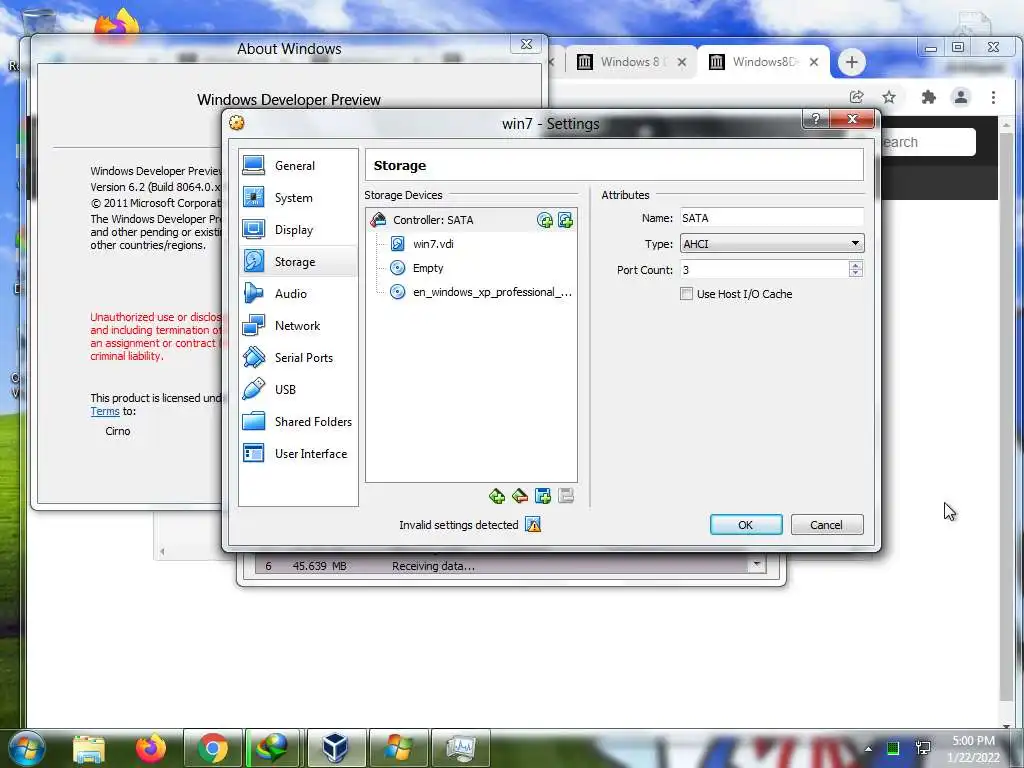1024x768 pixels.
Task: Click the Port Count value field
Action: coord(764,270)
